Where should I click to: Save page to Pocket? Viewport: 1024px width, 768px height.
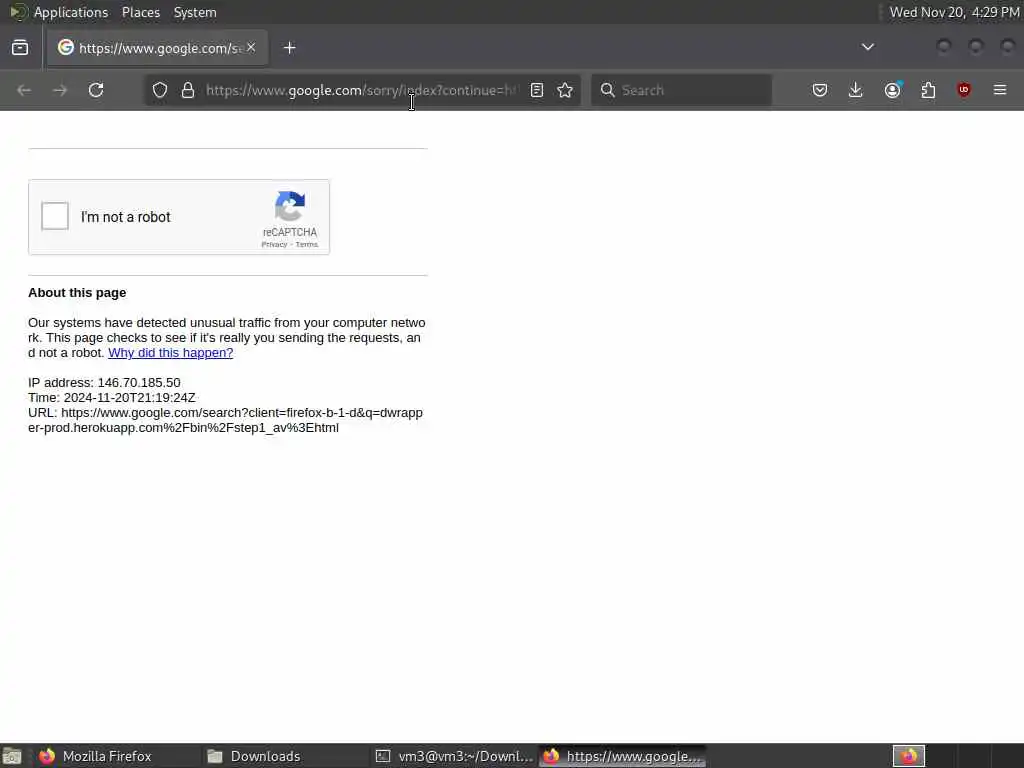pyautogui.click(x=820, y=90)
